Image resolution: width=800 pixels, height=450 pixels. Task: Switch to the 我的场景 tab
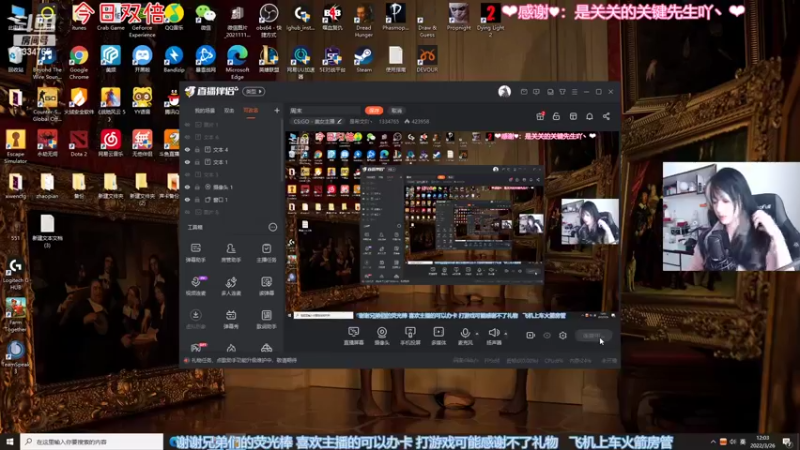point(205,110)
